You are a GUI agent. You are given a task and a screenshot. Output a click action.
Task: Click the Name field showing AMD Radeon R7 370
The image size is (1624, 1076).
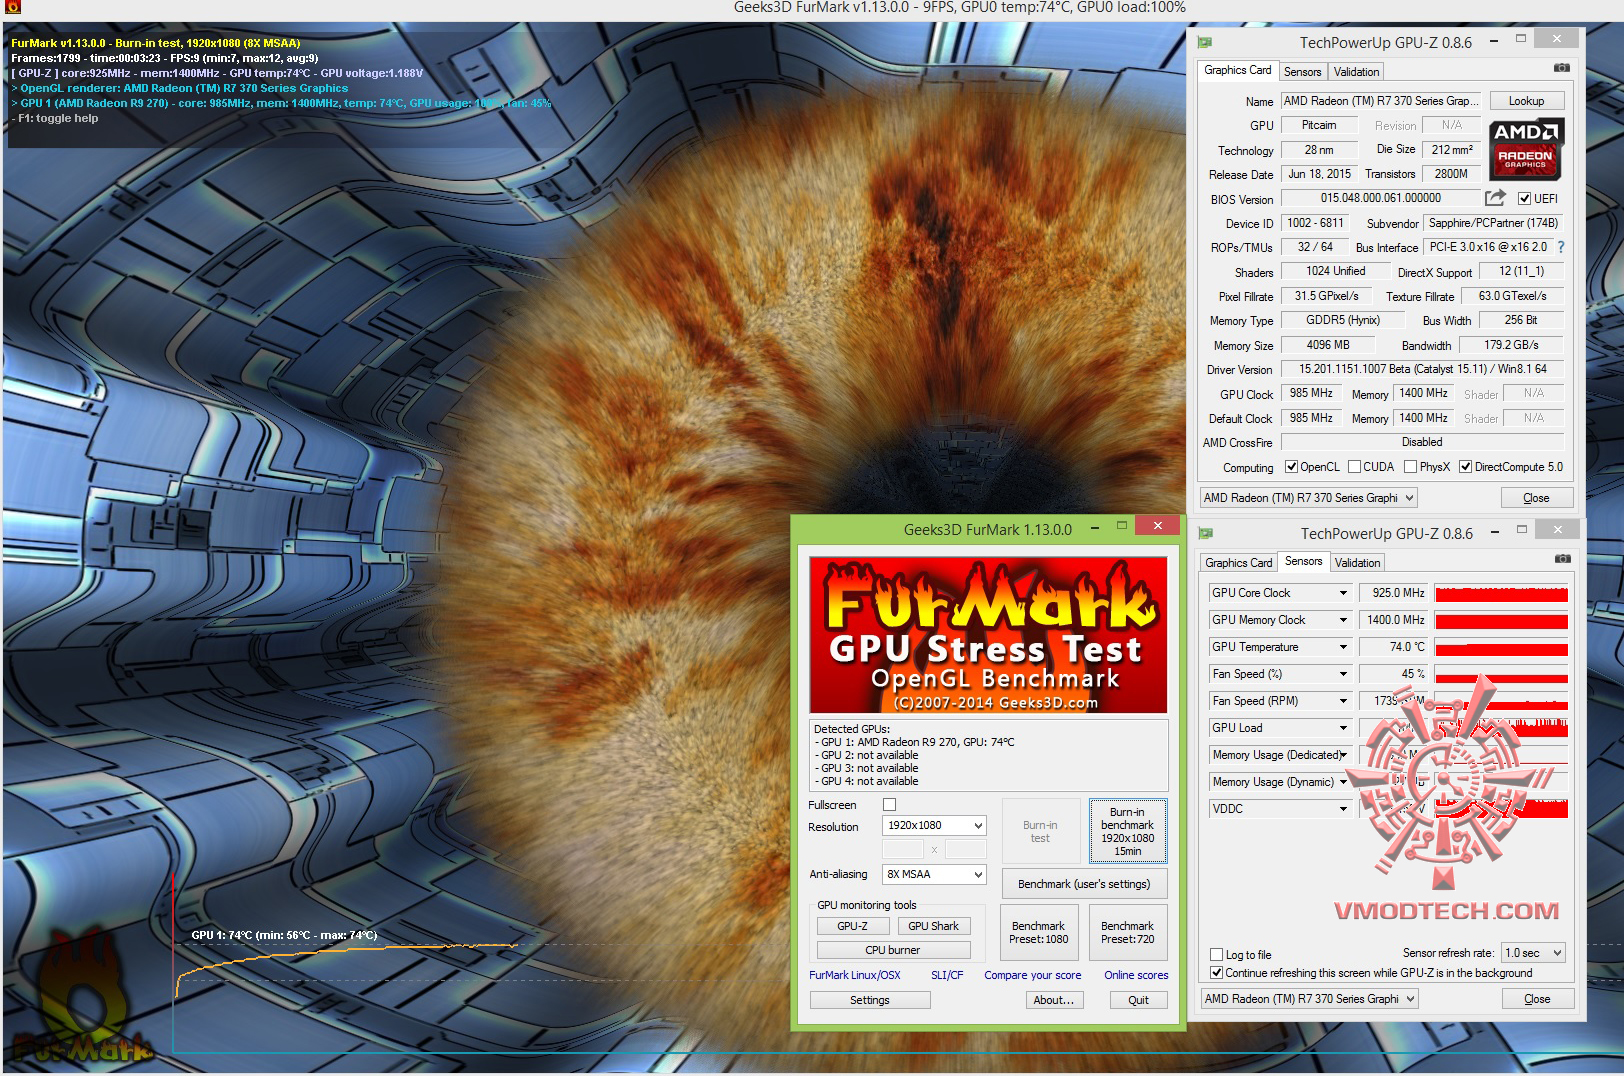[1381, 101]
